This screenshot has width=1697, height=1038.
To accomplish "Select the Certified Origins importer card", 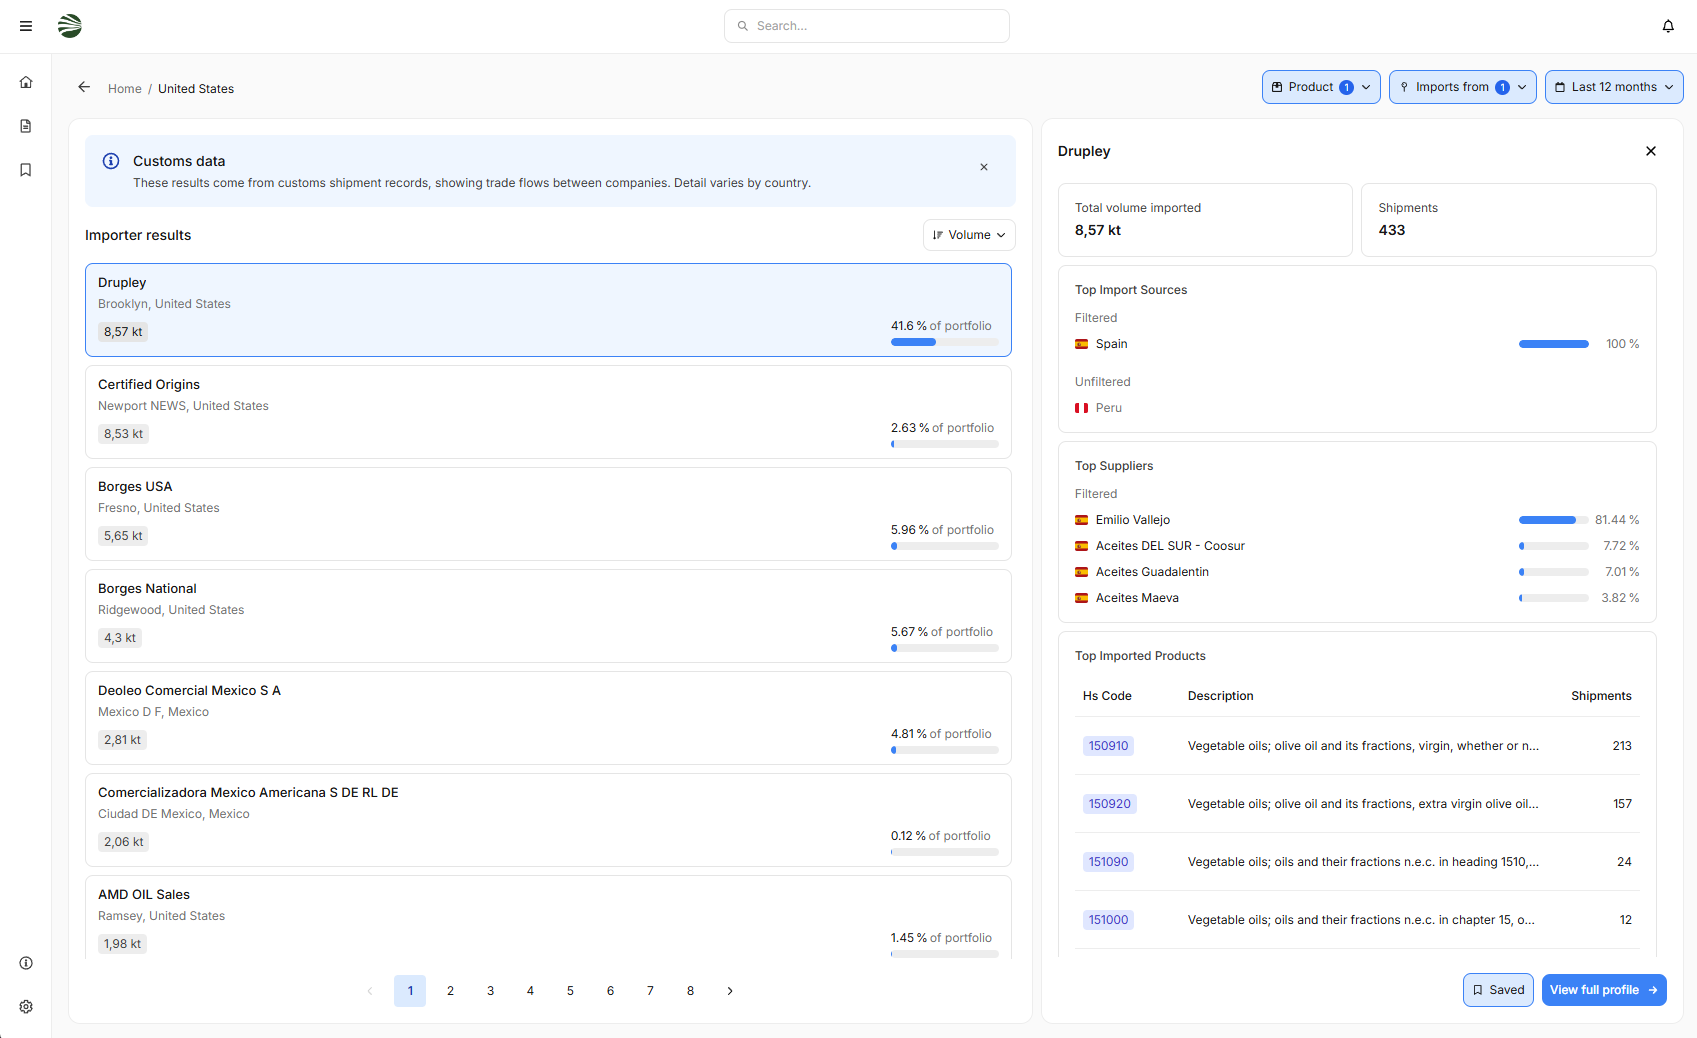I will tap(548, 412).
